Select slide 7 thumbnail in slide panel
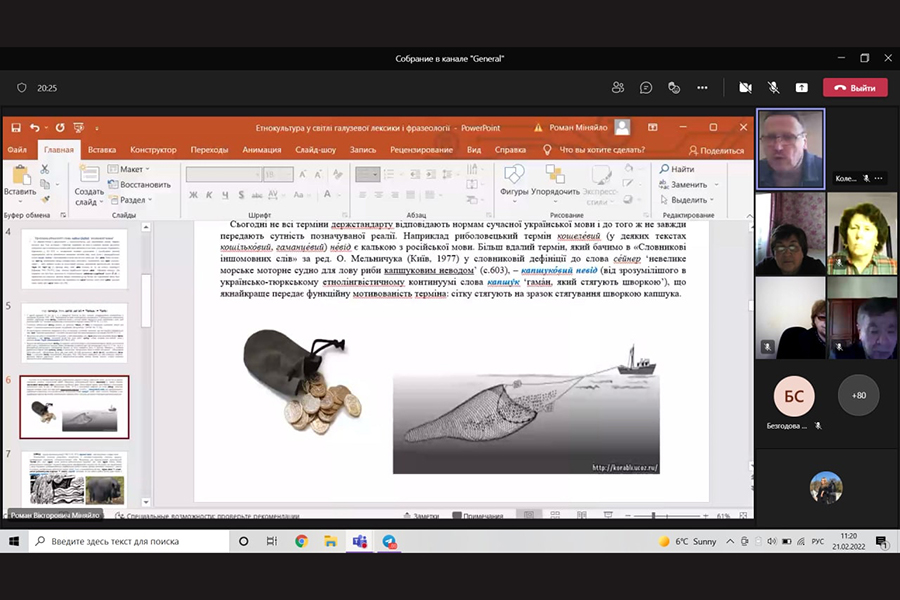The image size is (900, 600). 75,477
